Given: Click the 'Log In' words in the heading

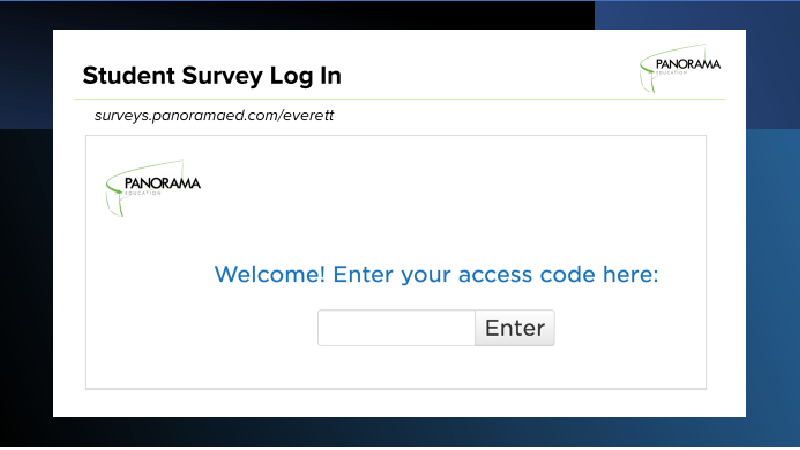Looking at the screenshot, I should pyautogui.click(x=305, y=76).
